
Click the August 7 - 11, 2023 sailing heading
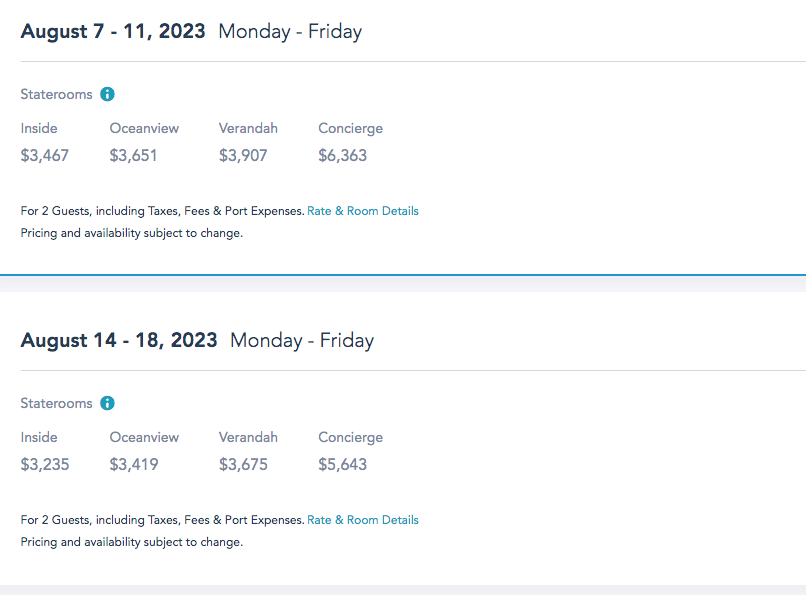click(113, 31)
